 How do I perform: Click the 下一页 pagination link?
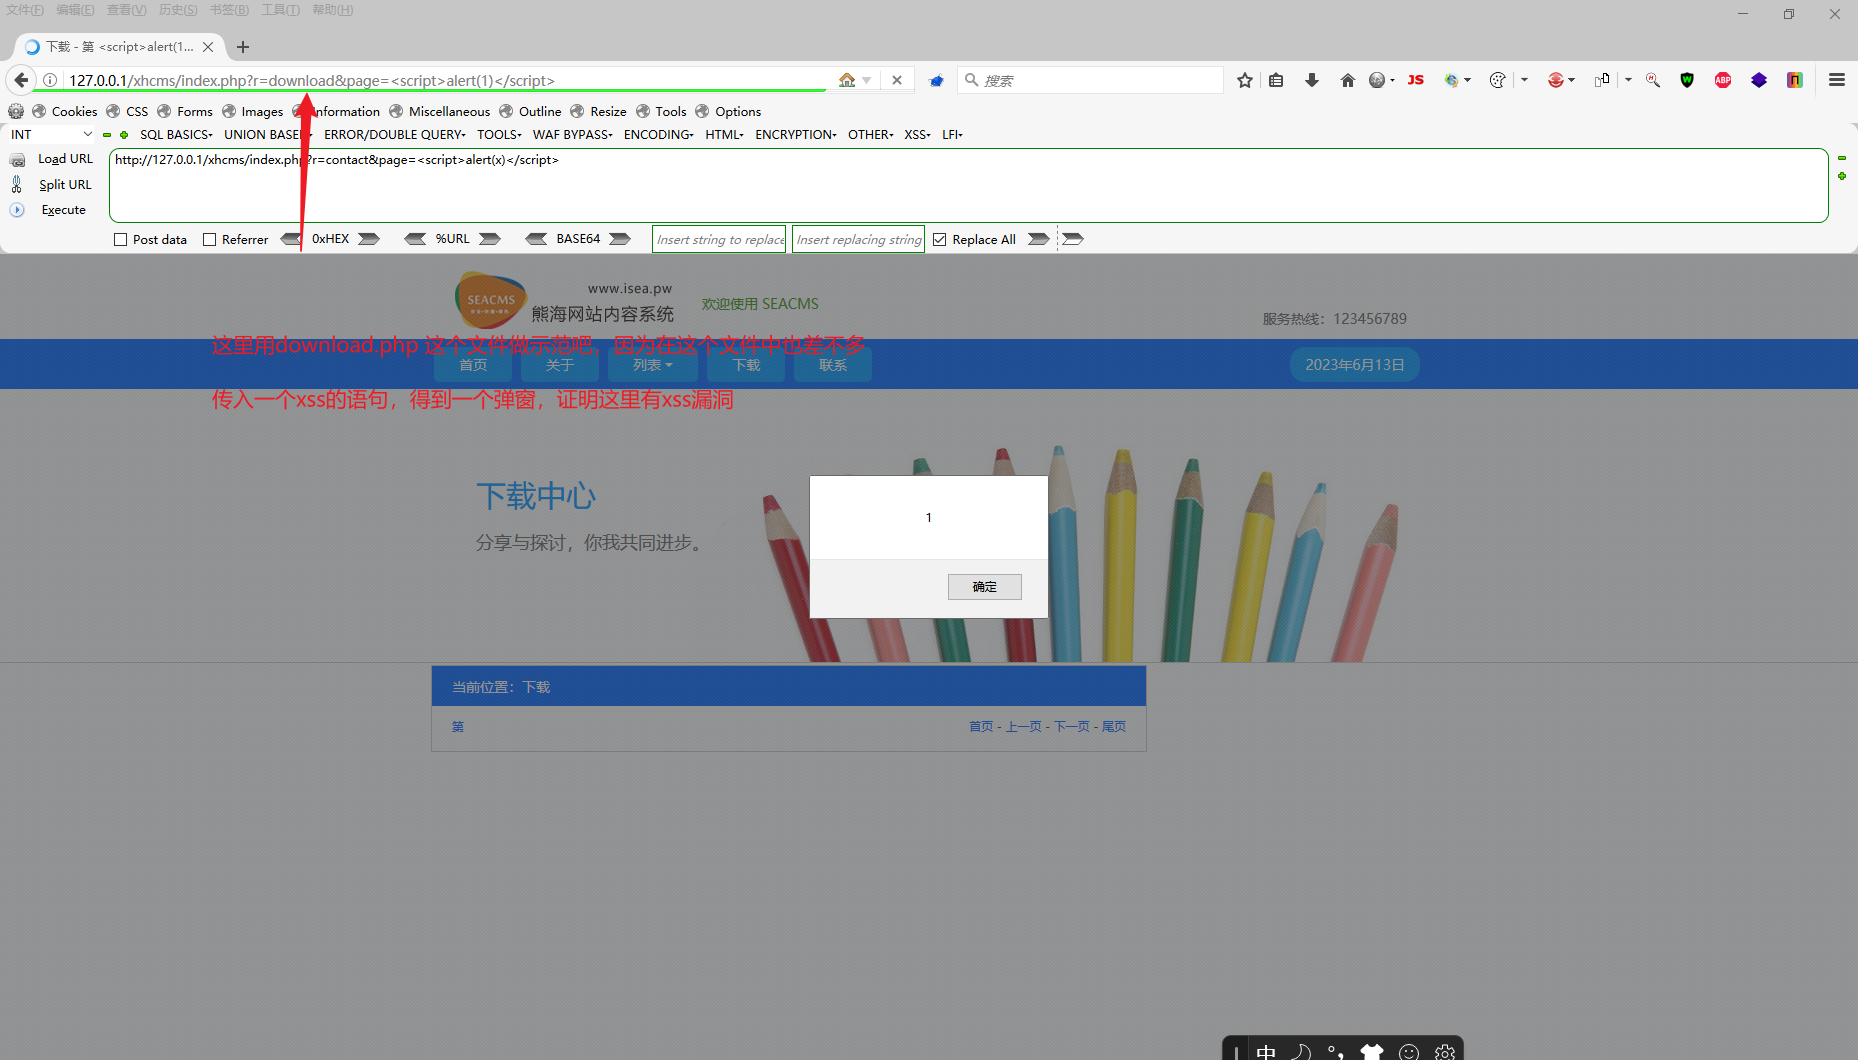coord(1072,727)
